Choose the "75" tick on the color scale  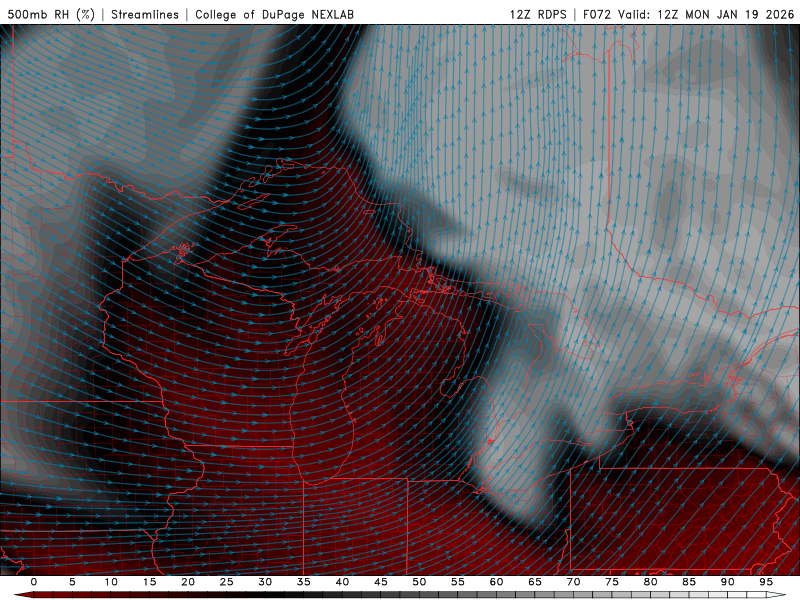click(x=612, y=582)
